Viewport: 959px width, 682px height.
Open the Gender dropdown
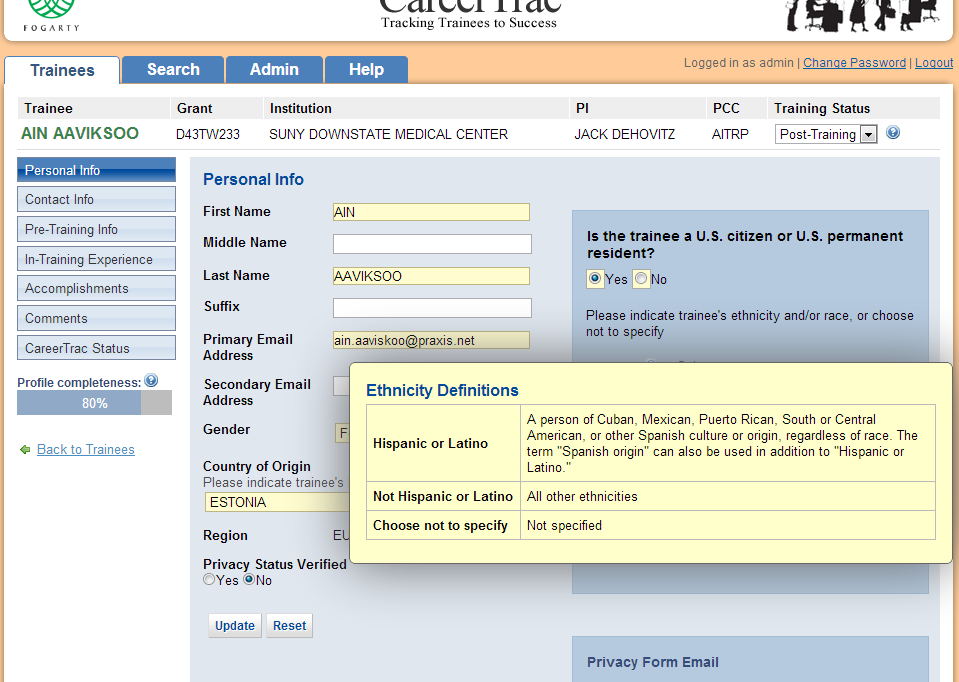(342, 433)
